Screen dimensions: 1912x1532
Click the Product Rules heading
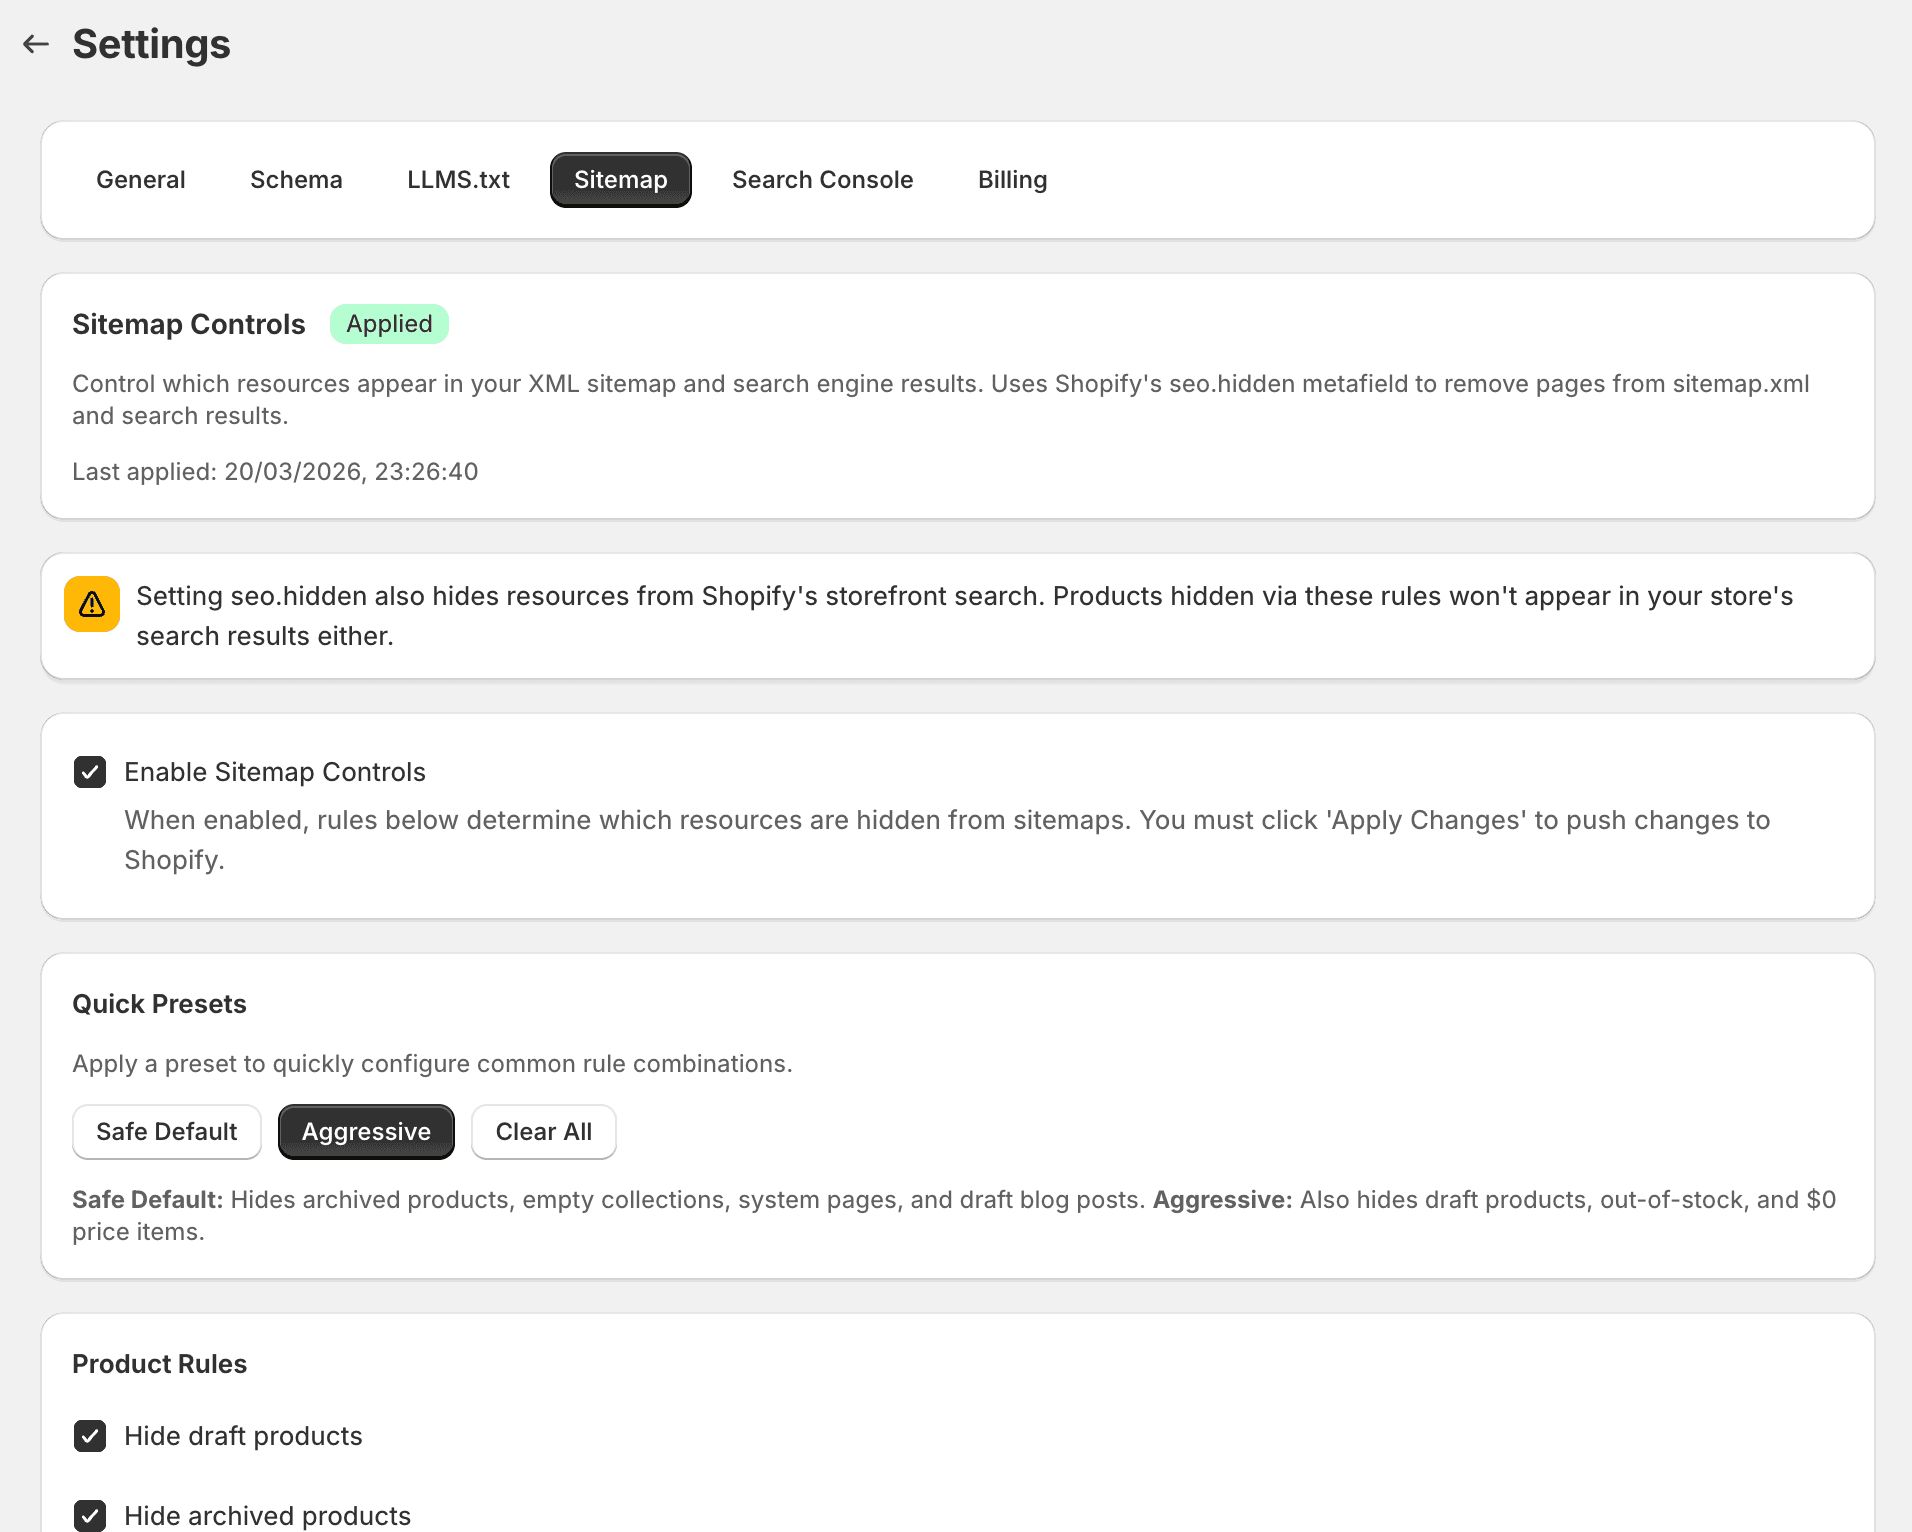pyautogui.click(x=159, y=1363)
